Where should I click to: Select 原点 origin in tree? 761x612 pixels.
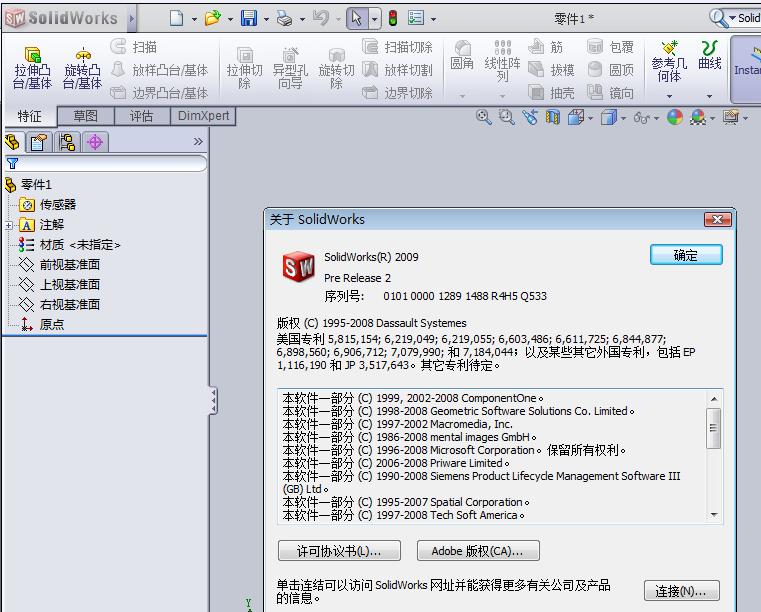[42, 324]
